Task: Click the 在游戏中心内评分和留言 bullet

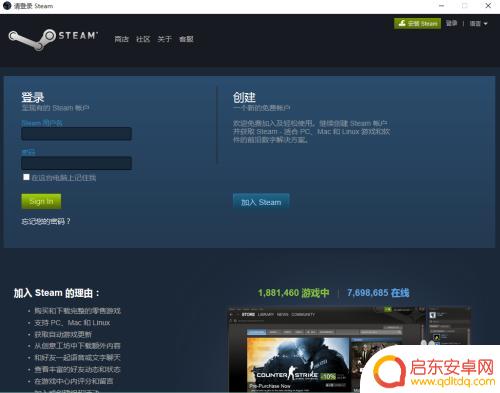Action: [74, 381]
